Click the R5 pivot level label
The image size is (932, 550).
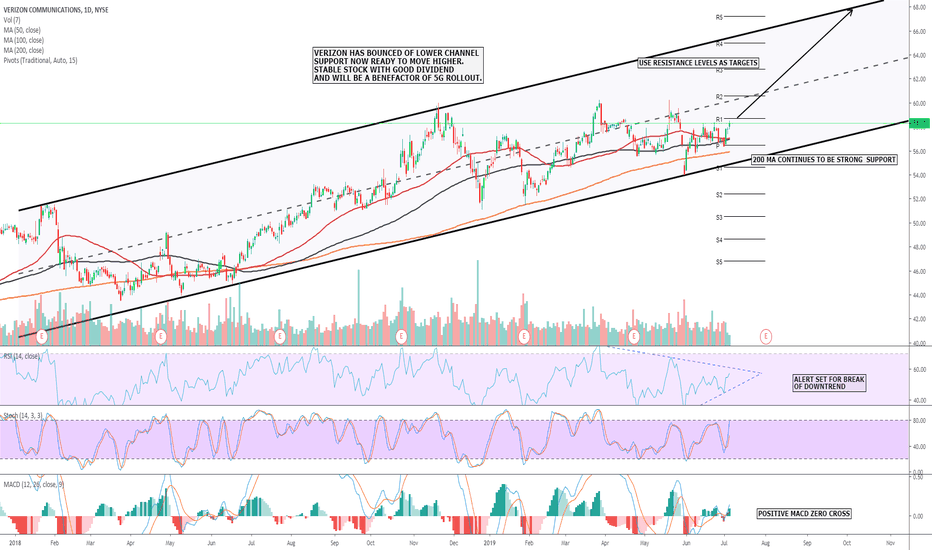[x=719, y=18]
